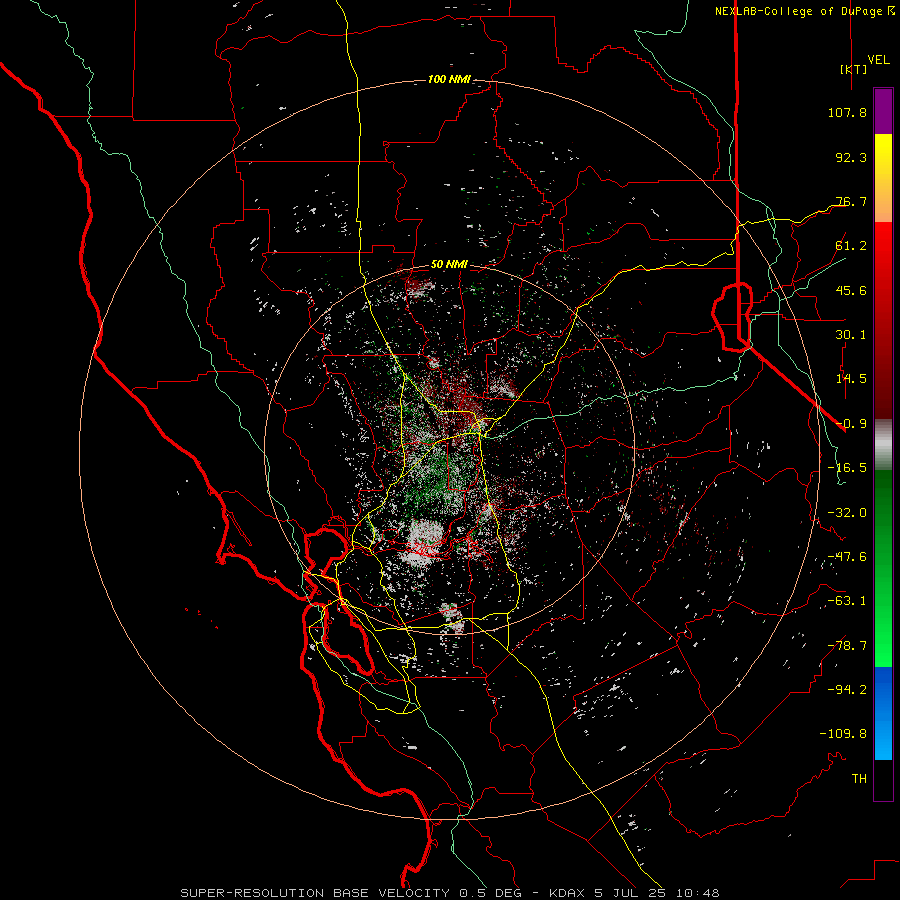Viewport: 900px width, 900px height.
Task: Click the VEL legend title
Action: (x=879, y=60)
